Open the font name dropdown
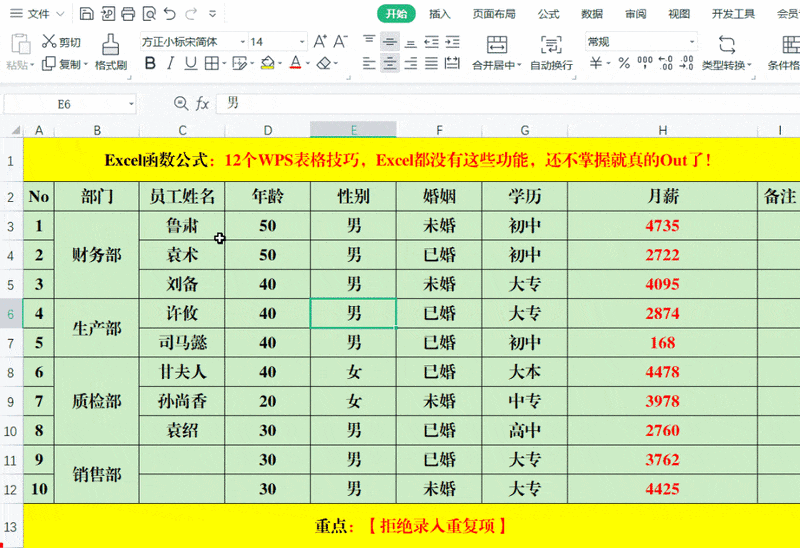The image size is (800, 548). (x=241, y=42)
